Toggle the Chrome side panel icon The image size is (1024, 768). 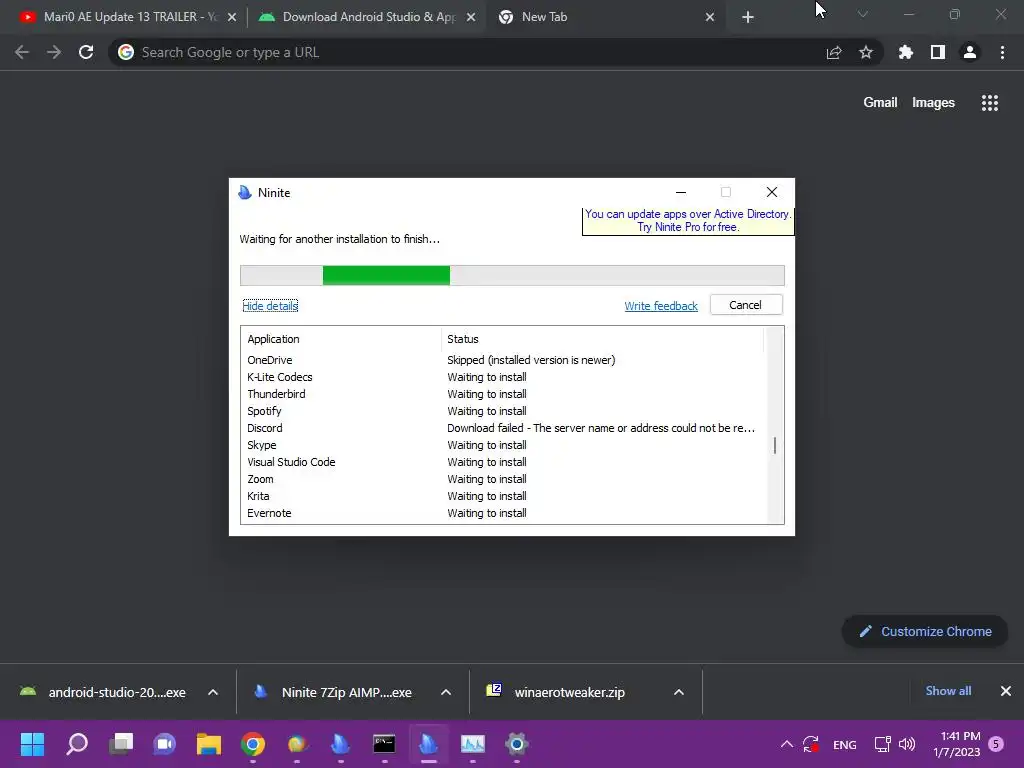click(938, 52)
